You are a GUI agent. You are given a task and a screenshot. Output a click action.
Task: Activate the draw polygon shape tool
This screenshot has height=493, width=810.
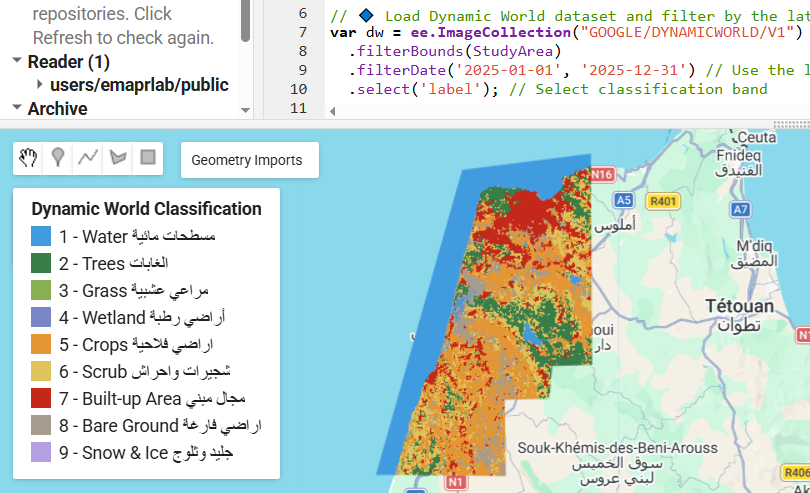[118, 157]
